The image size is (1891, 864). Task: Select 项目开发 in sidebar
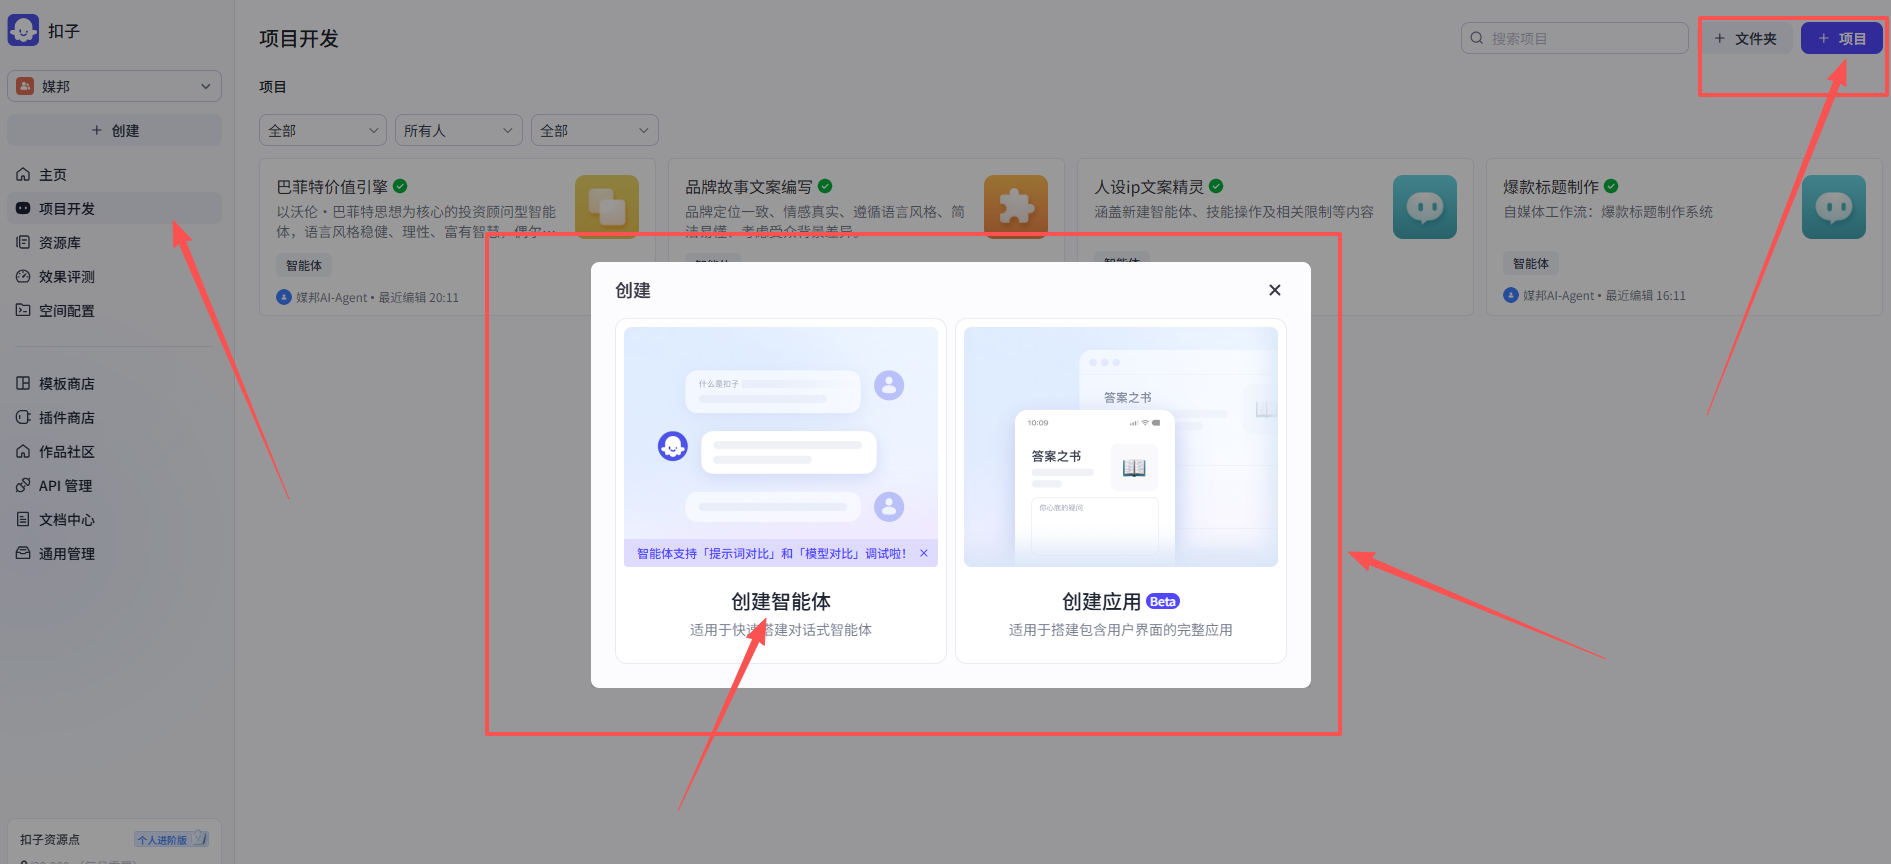tap(114, 208)
